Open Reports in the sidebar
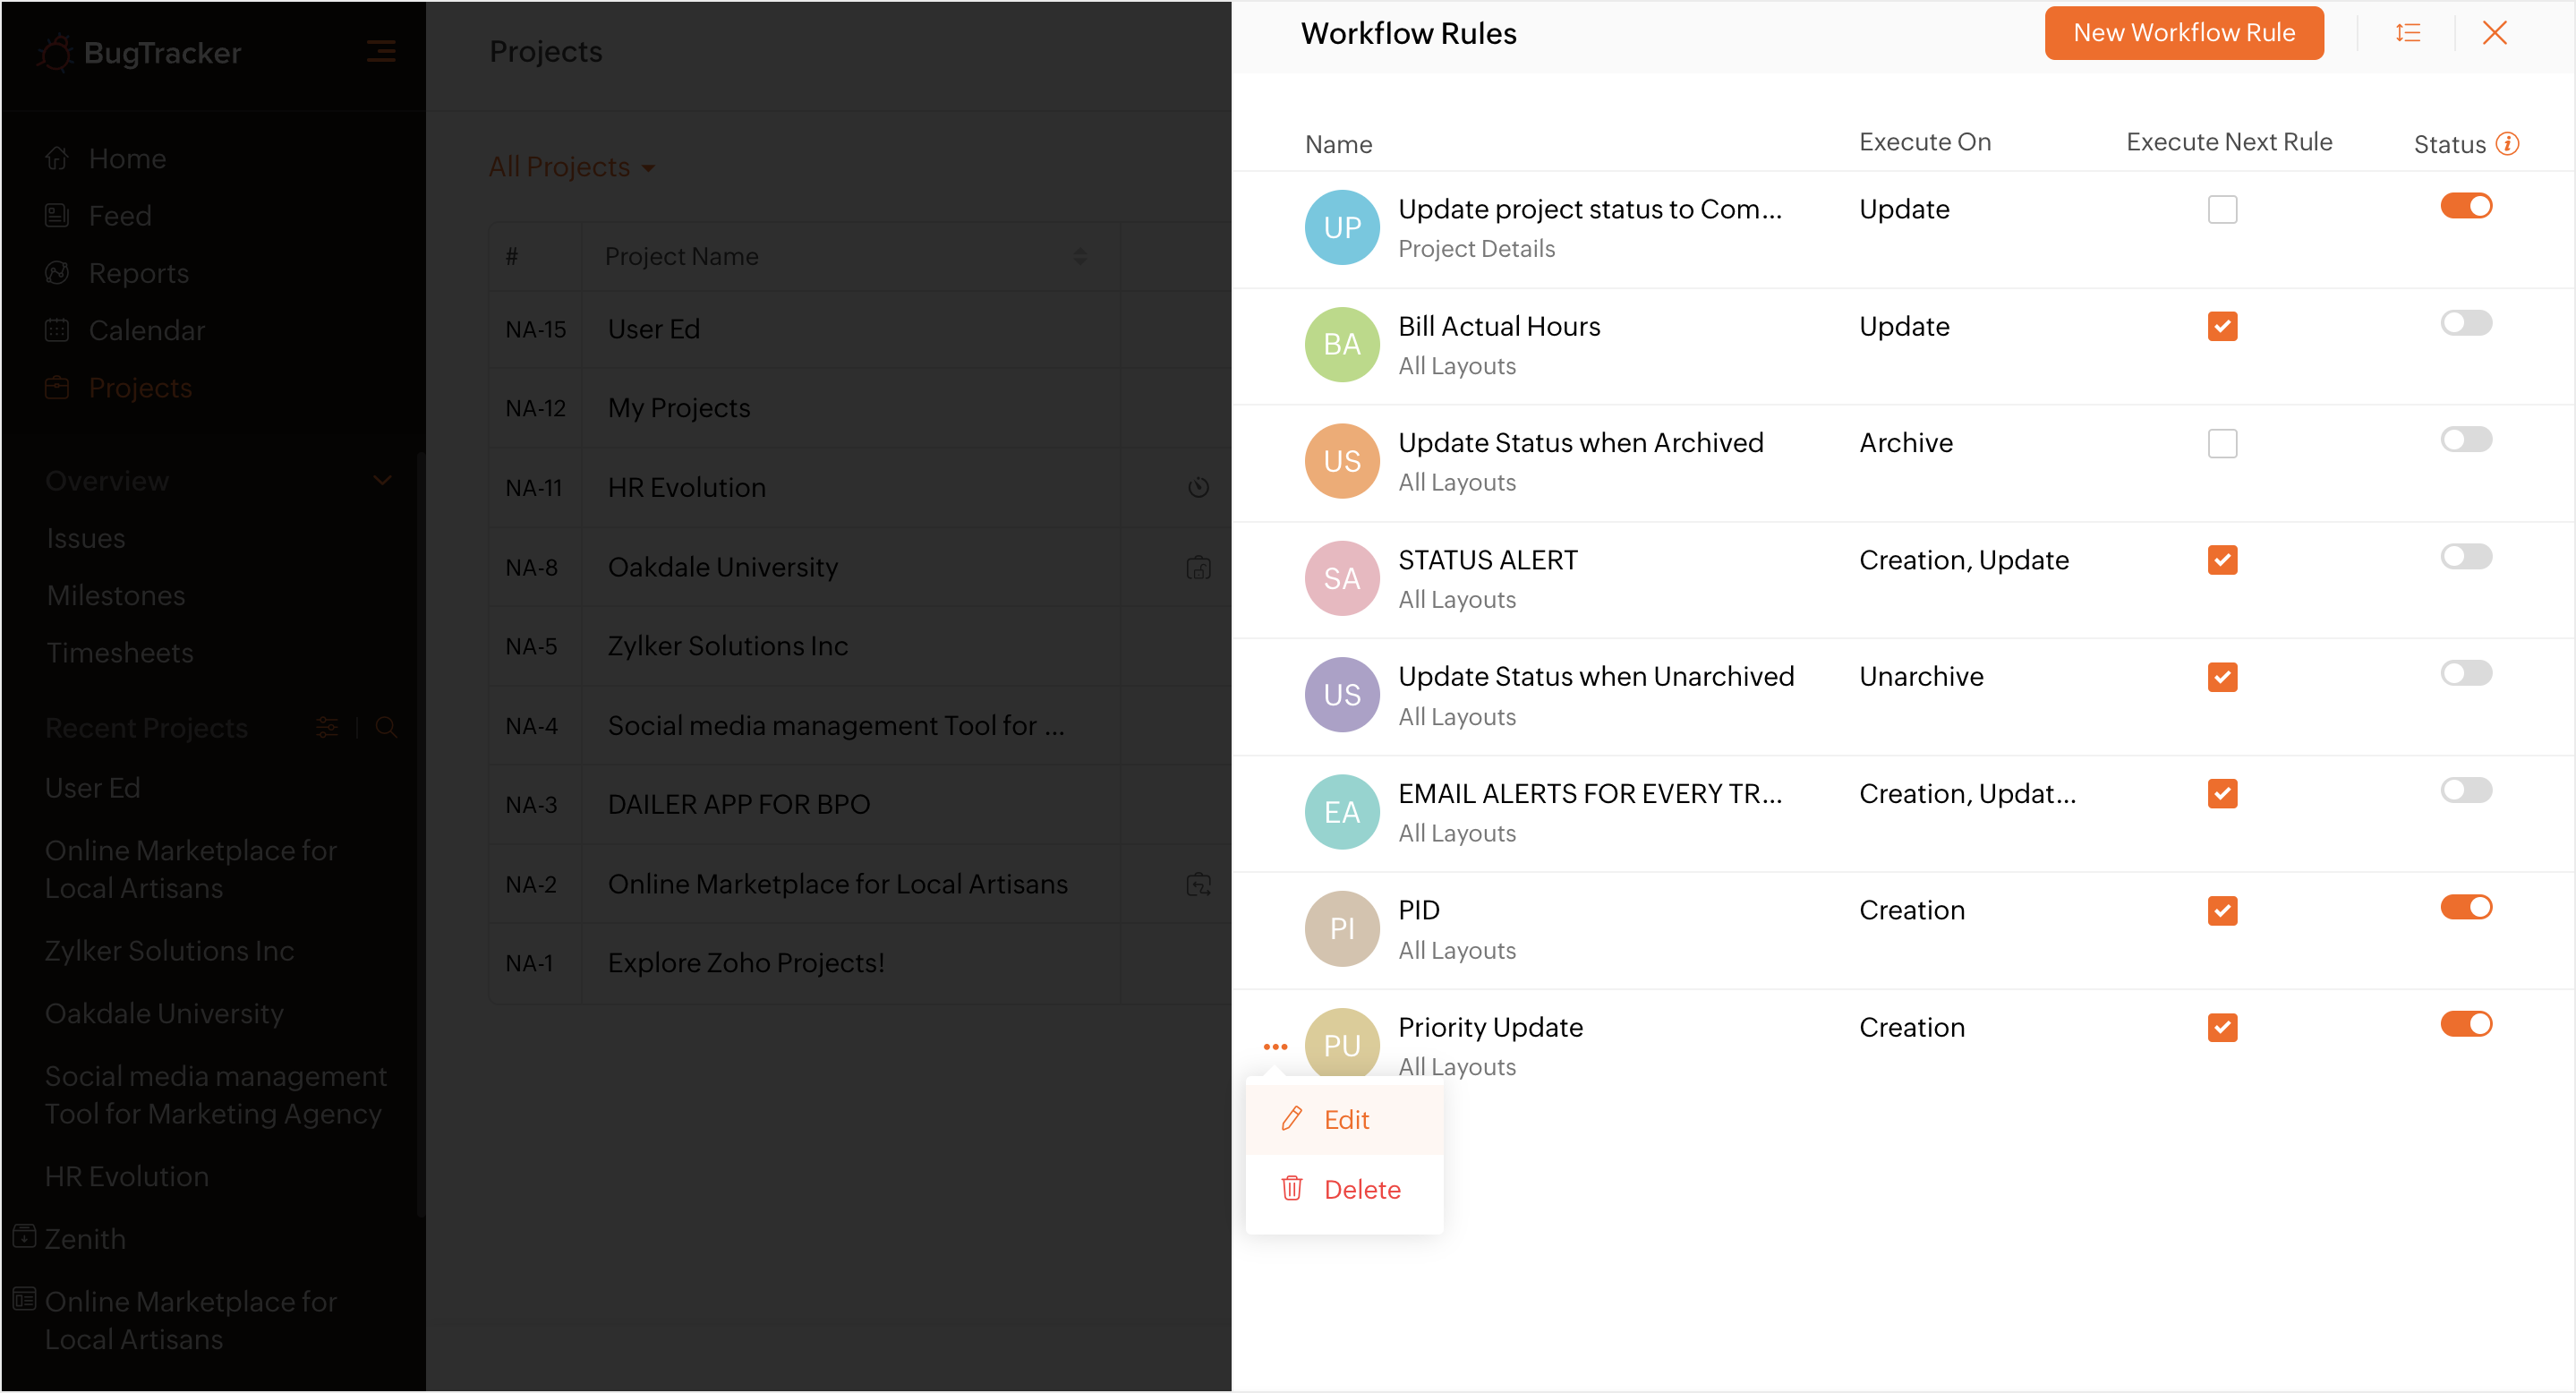This screenshot has width=2576, height=1393. click(x=138, y=273)
